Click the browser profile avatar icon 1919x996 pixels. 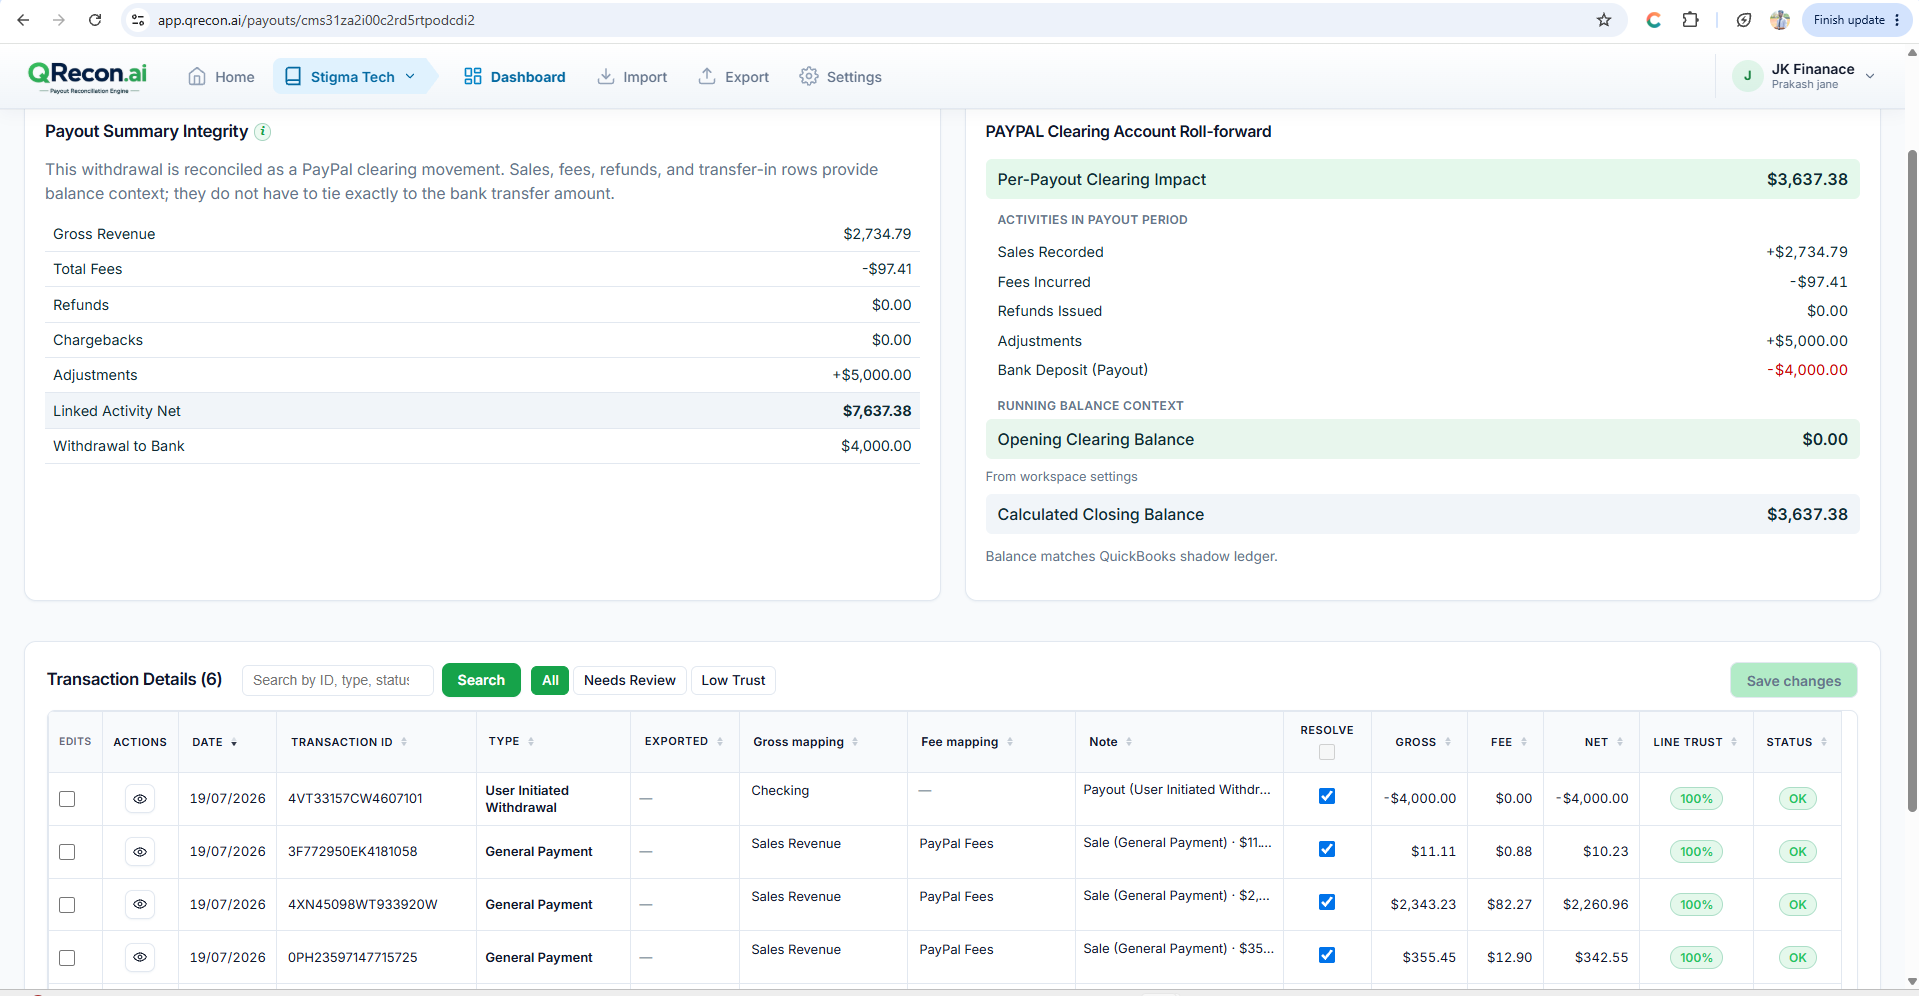pyautogui.click(x=1780, y=20)
